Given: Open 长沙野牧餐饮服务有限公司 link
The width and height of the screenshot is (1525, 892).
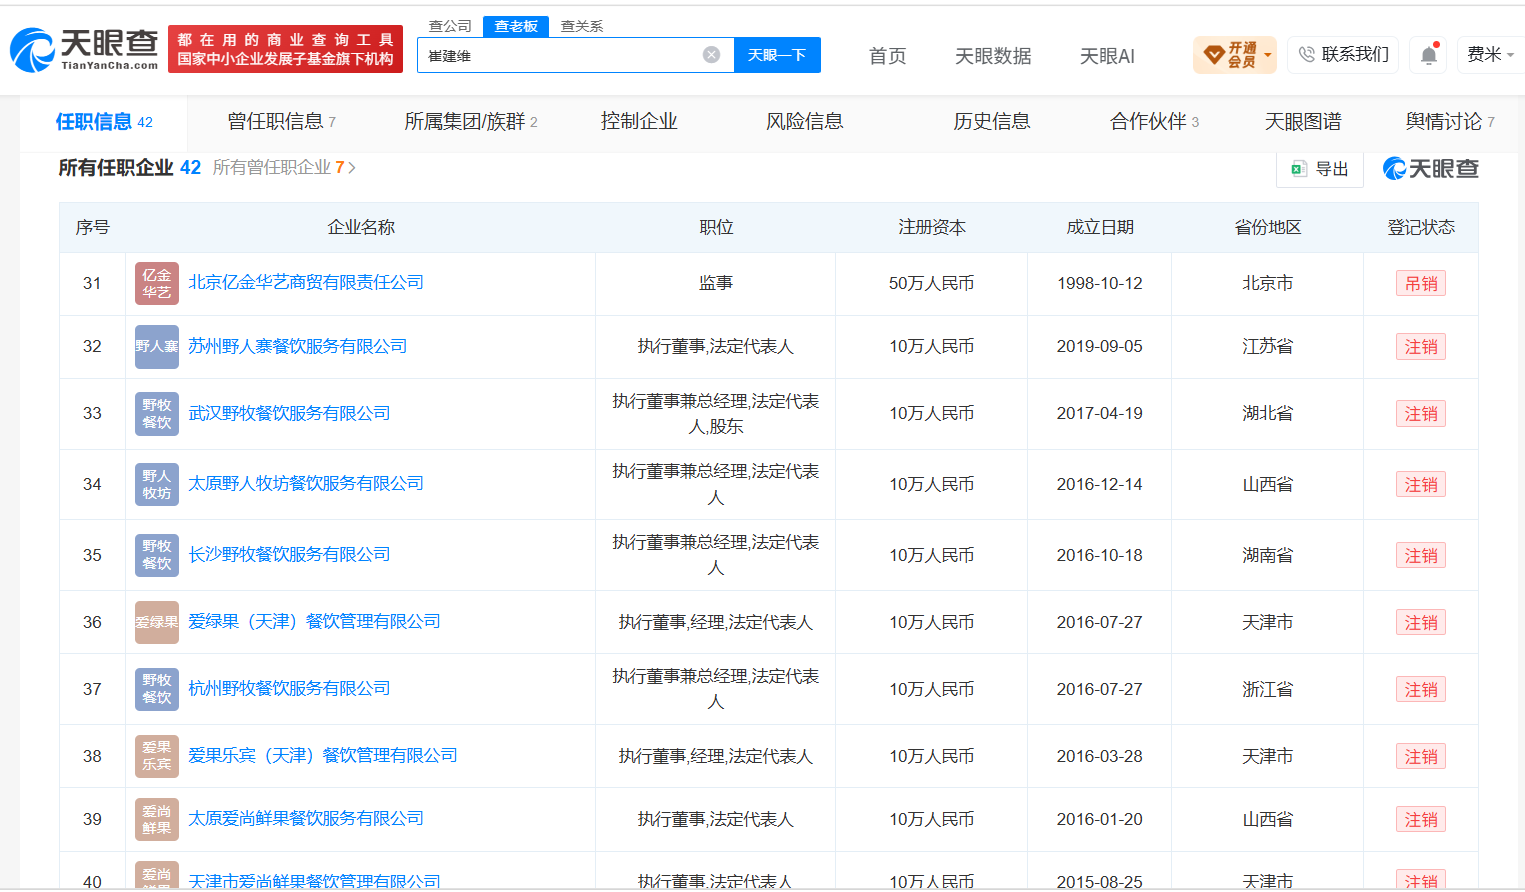Looking at the screenshot, I should coord(289,555).
